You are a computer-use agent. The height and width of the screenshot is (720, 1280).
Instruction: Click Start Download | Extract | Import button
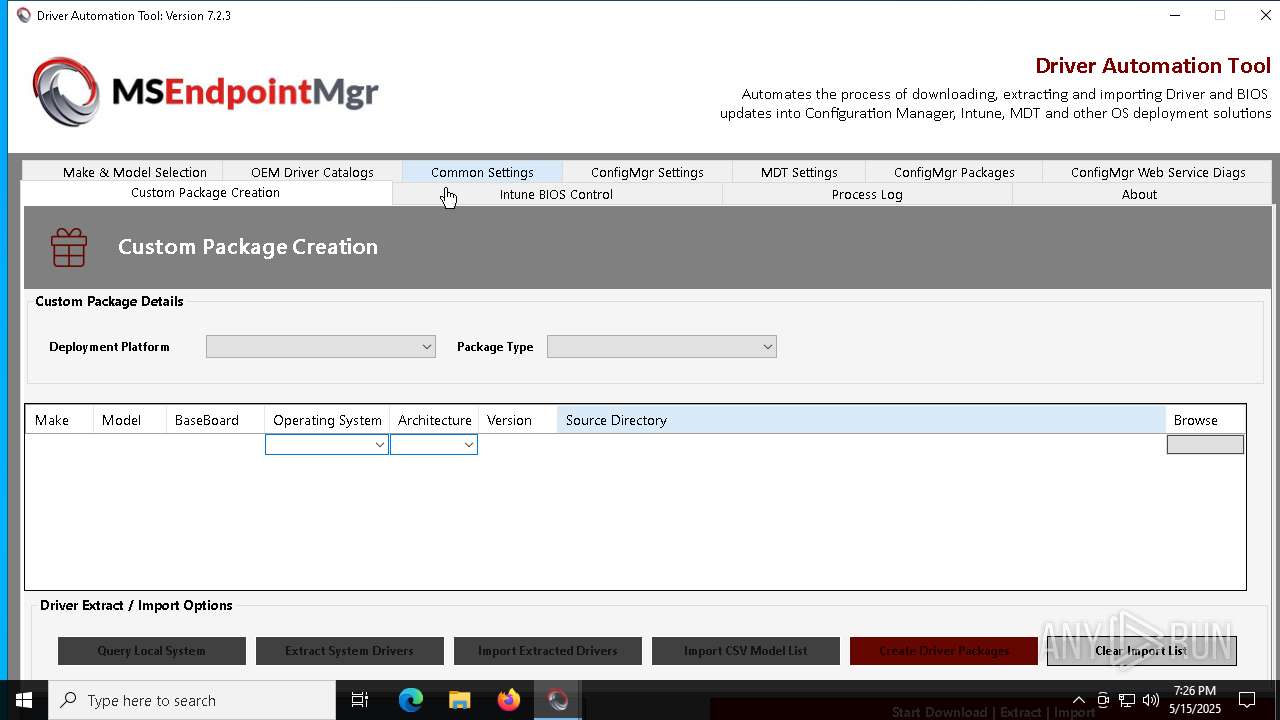(993, 710)
